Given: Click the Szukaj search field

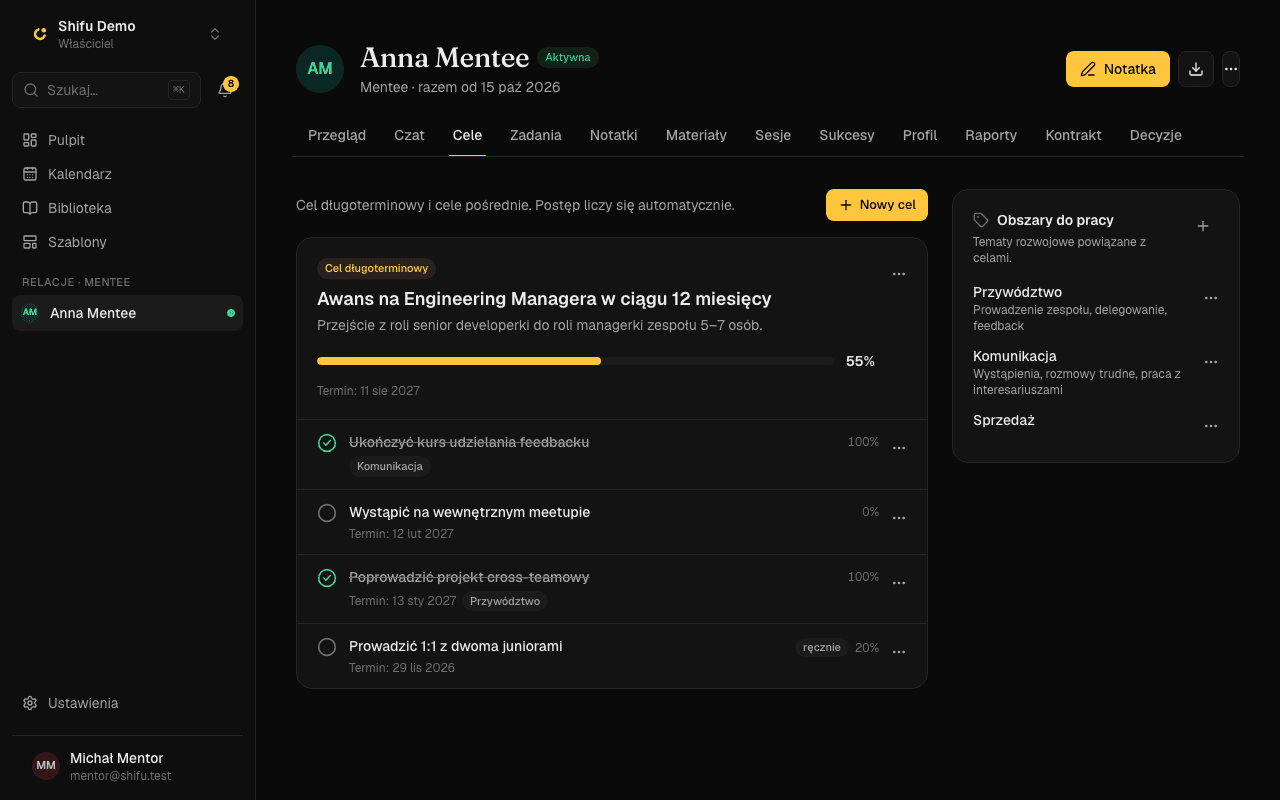Looking at the screenshot, I should pyautogui.click(x=106, y=90).
